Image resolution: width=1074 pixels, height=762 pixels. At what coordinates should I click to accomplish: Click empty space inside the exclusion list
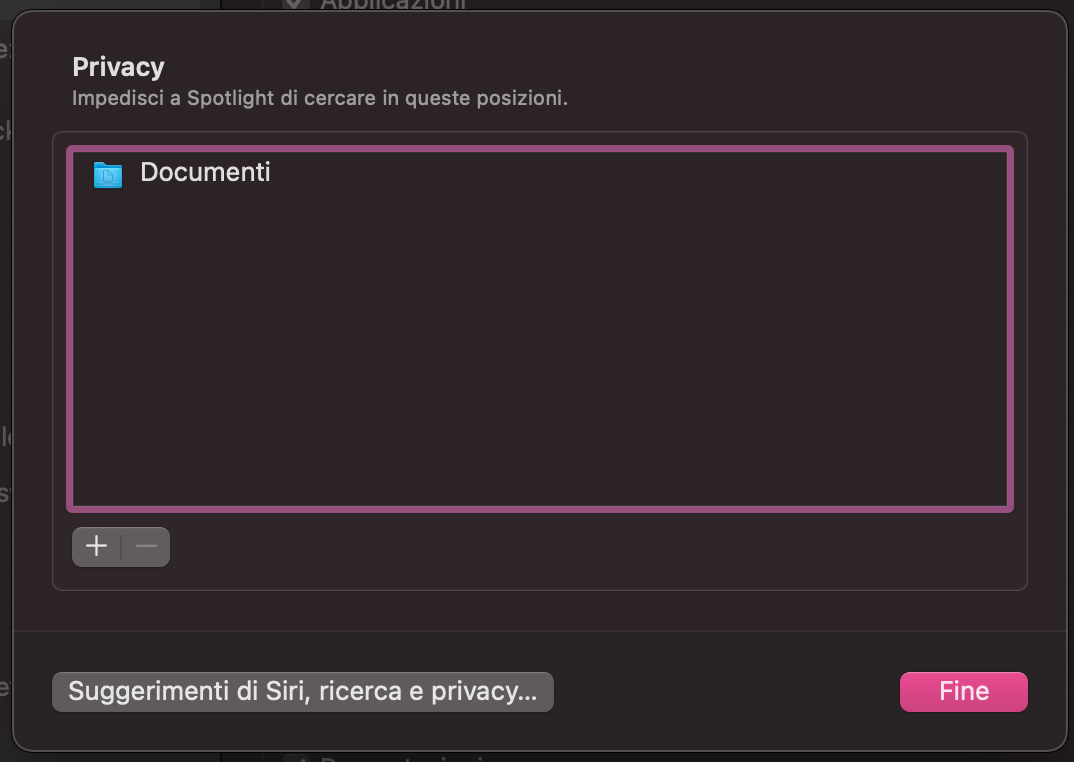(540, 350)
